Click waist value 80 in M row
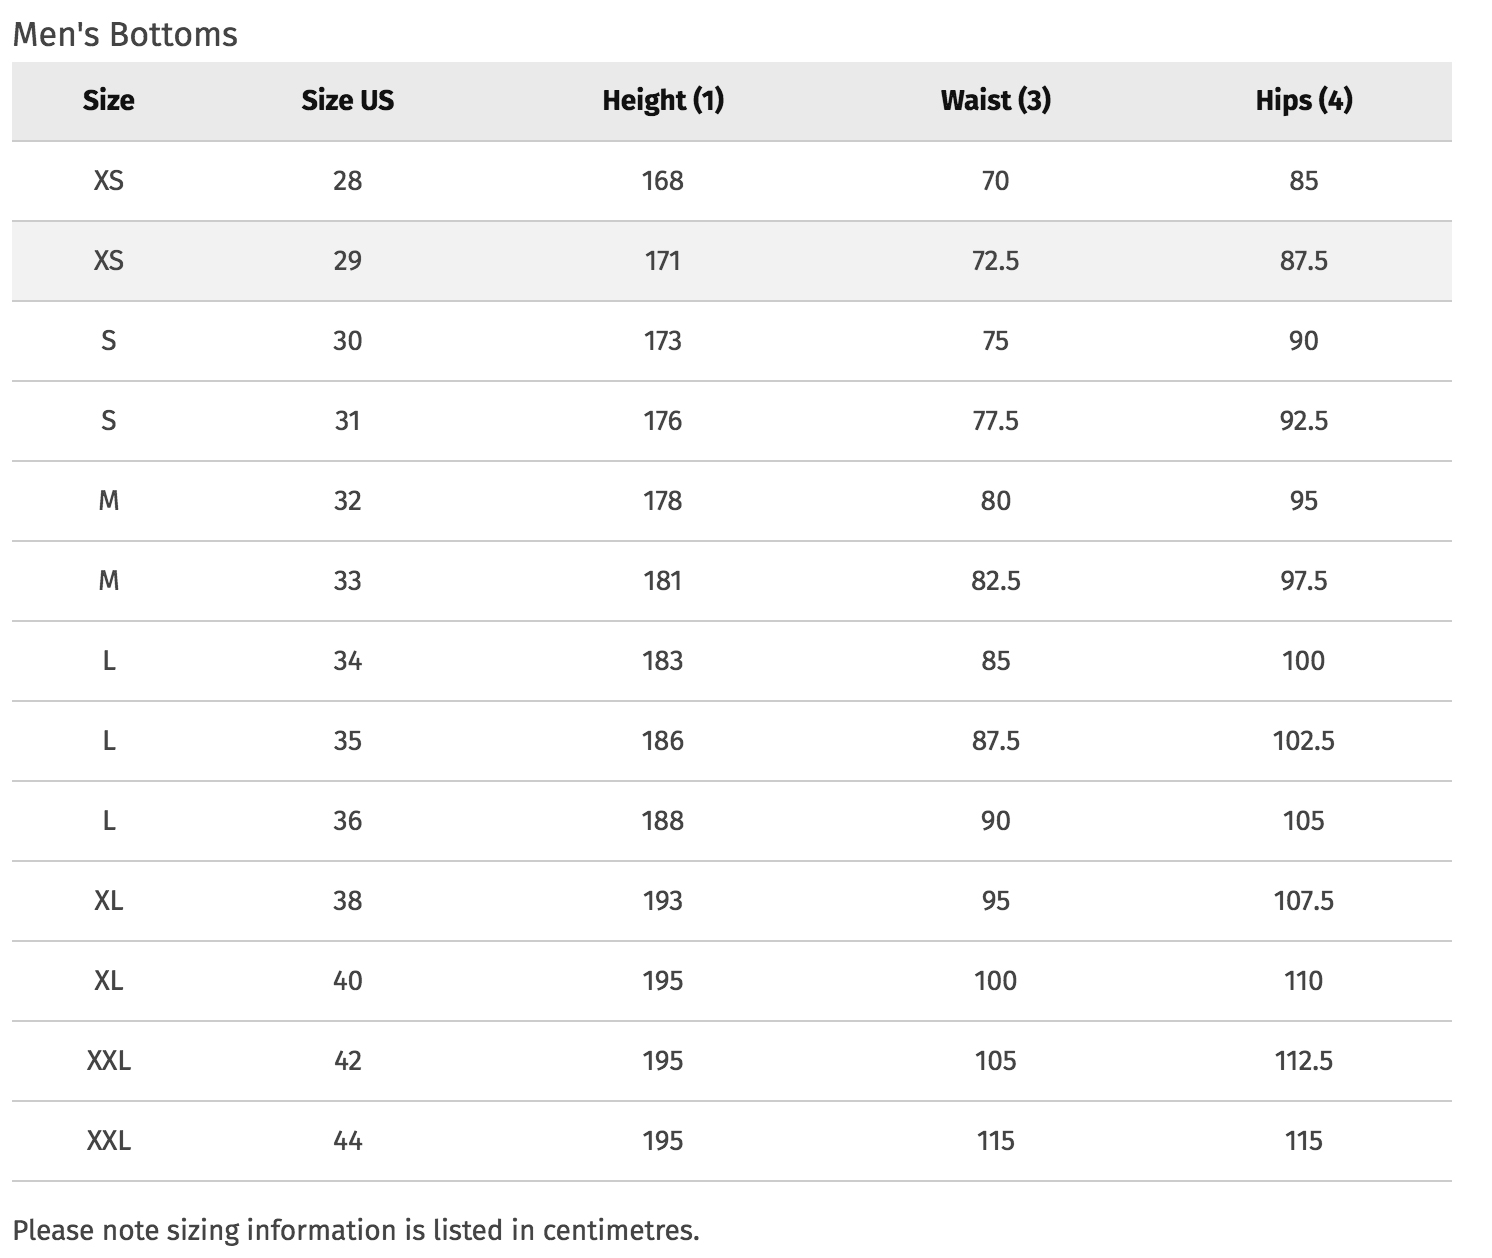Screen dimensions: 1492x1258 995,501
